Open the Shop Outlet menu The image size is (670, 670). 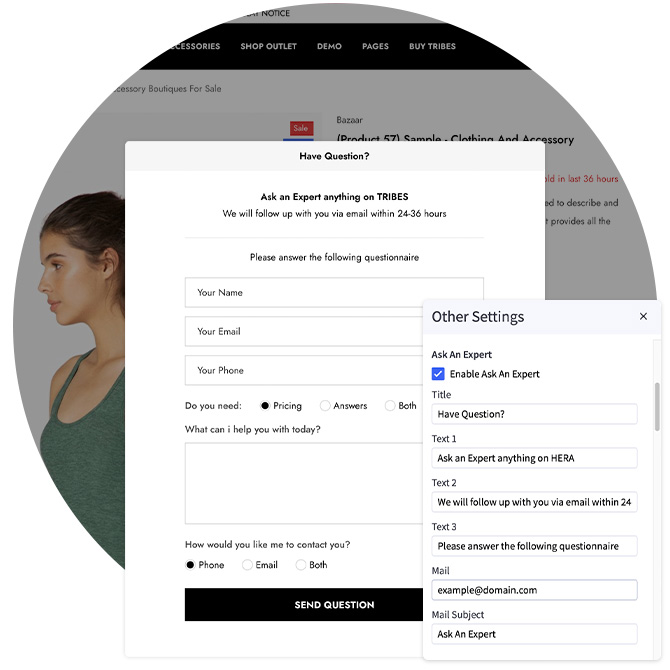coord(268,46)
